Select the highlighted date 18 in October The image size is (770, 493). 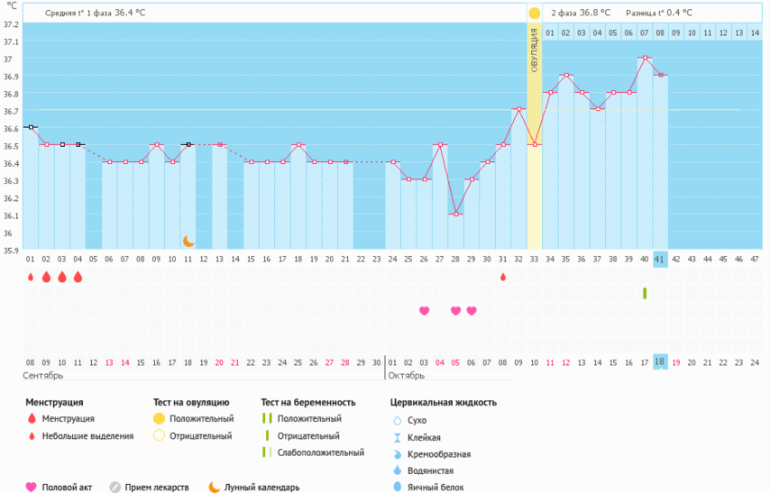tap(660, 361)
